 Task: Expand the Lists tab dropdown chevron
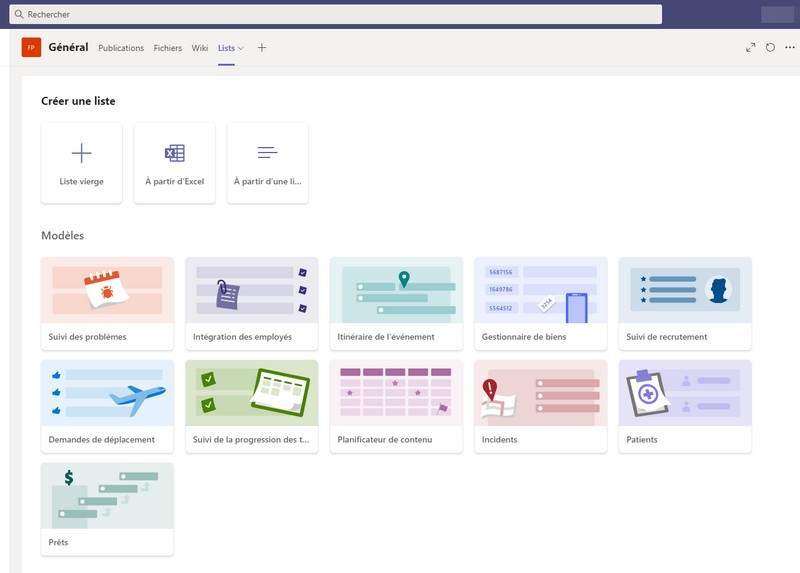pyautogui.click(x=241, y=48)
